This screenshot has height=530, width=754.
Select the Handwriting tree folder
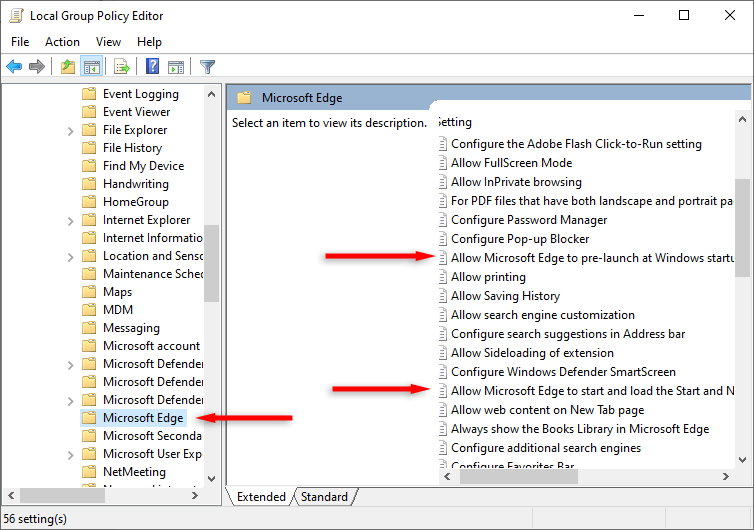coord(136,184)
